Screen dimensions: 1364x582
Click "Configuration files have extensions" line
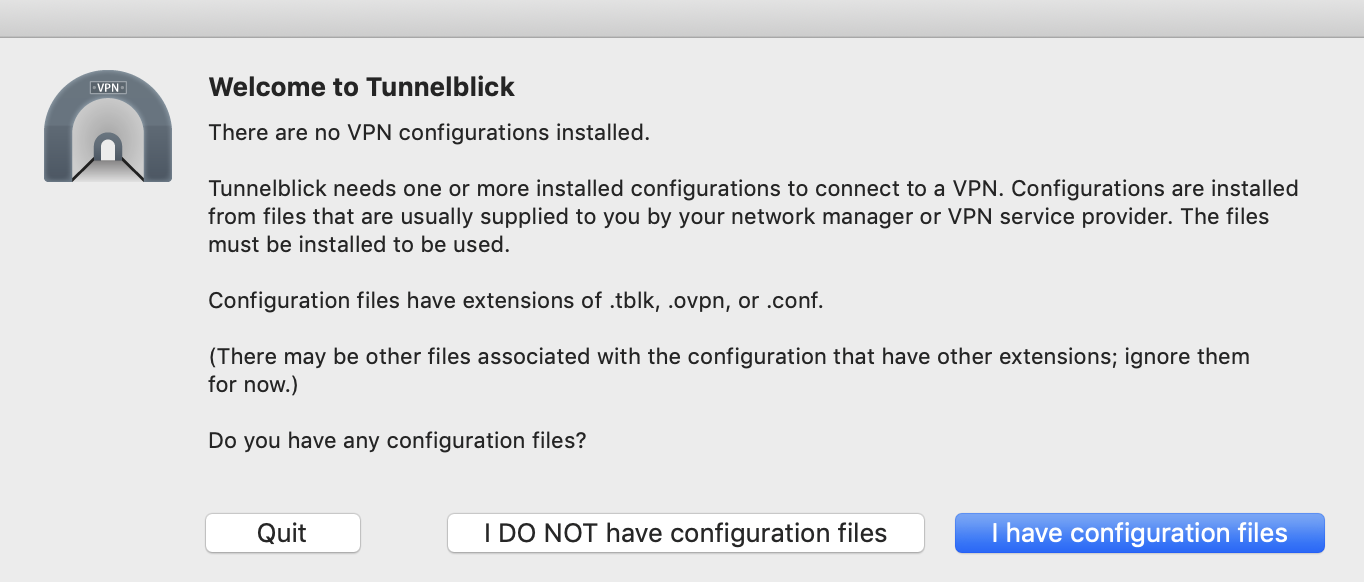tap(405, 301)
